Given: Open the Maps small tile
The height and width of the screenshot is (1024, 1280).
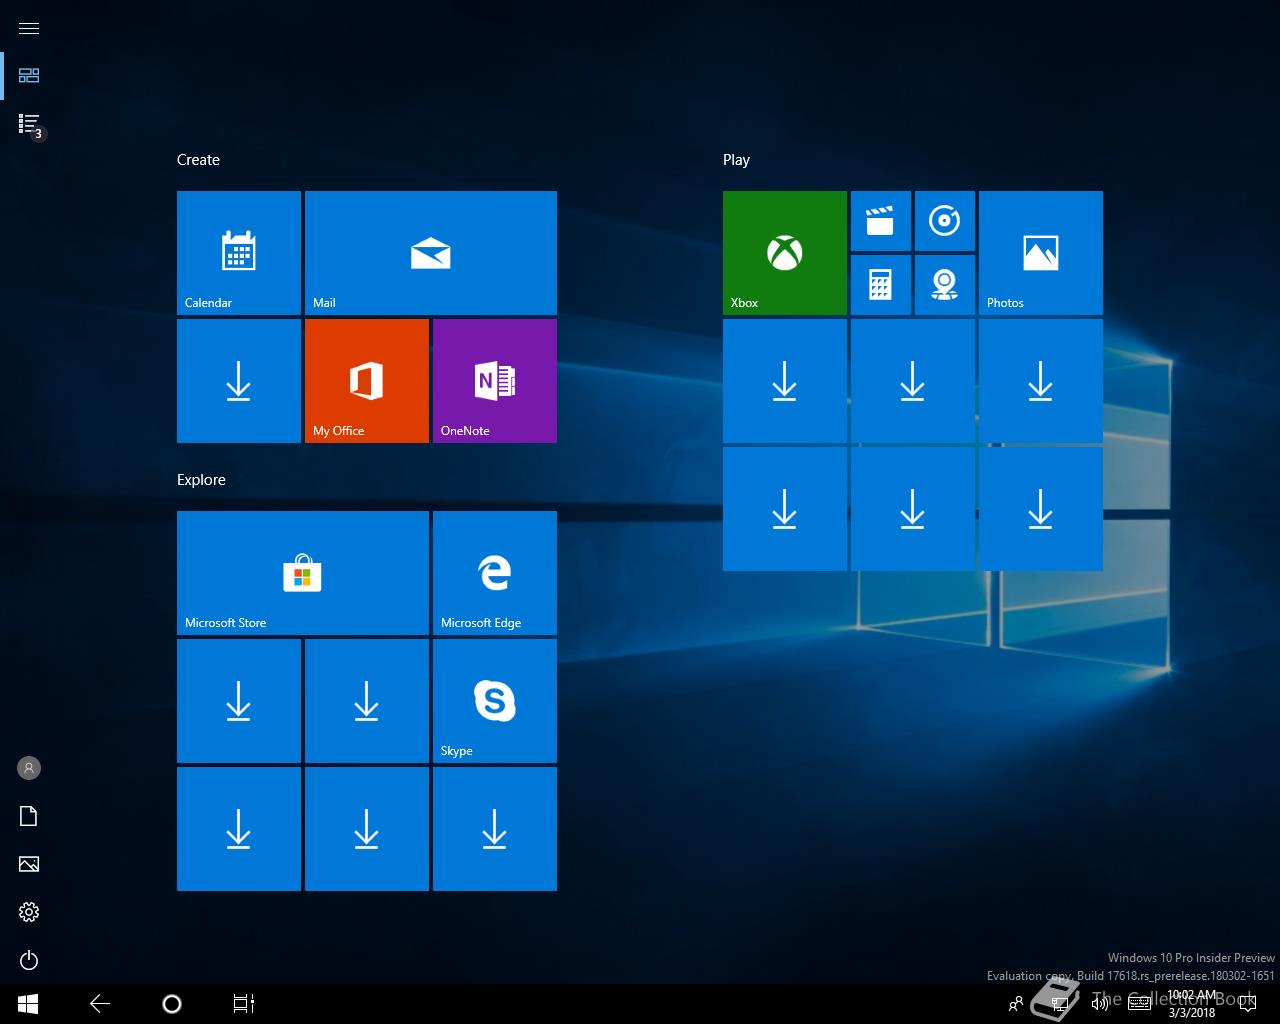Looking at the screenshot, I should pos(945,285).
